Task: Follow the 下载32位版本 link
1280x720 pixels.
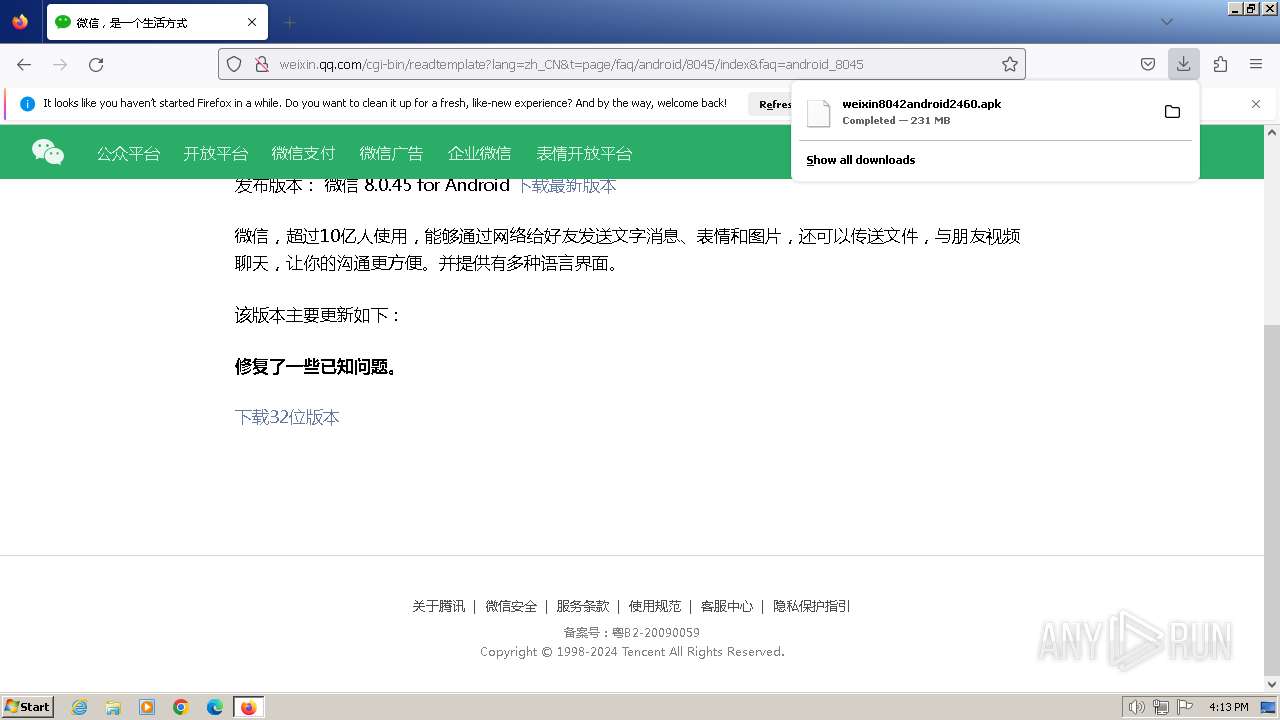Action: click(287, 417)
